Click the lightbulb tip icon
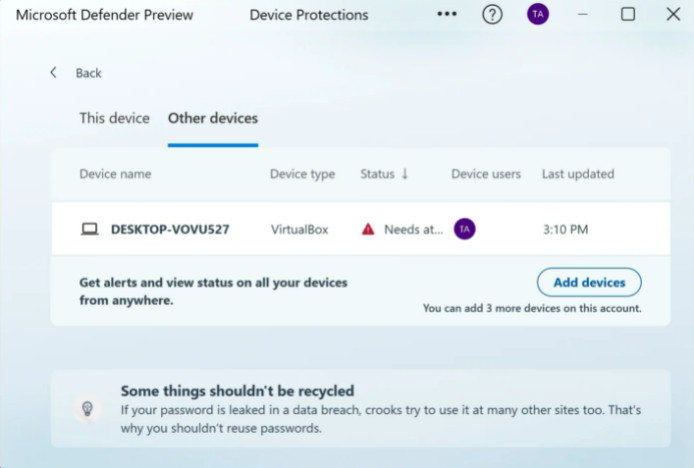Screen dimensions: 694x468 pyautogui.click(x=87, y=408)
